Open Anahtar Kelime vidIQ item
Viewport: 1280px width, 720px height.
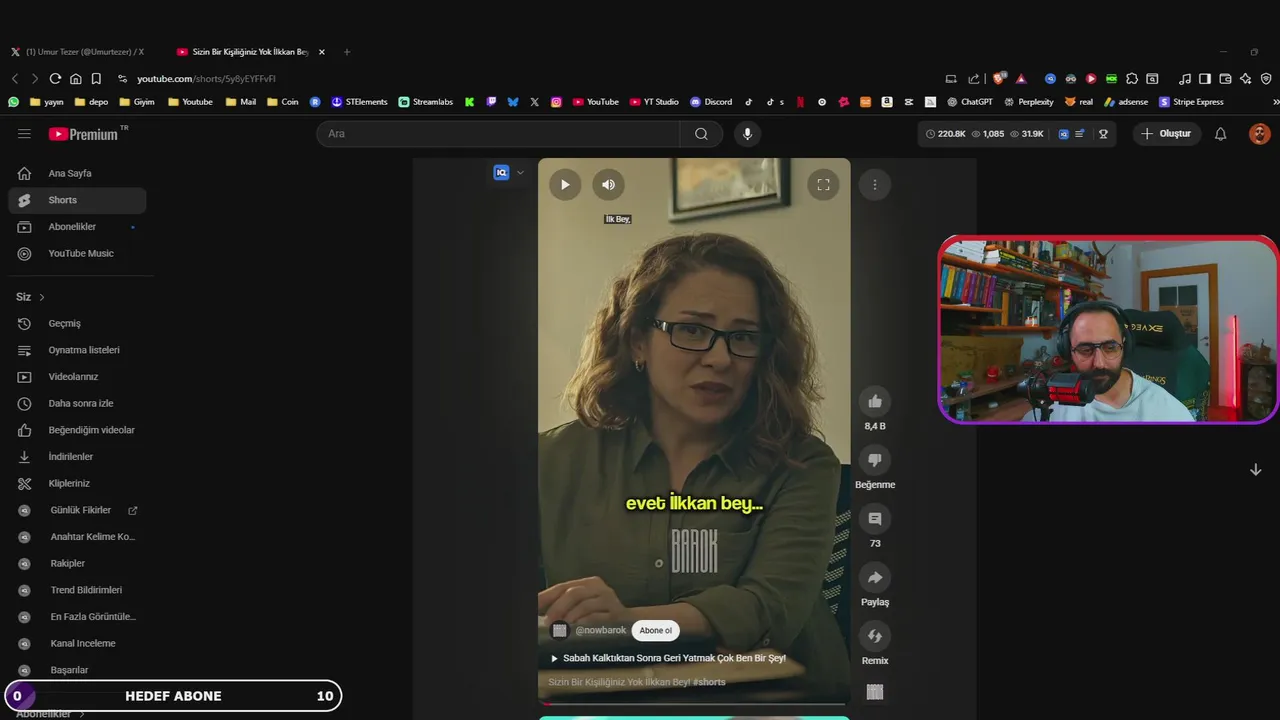[x=77, y=537]
